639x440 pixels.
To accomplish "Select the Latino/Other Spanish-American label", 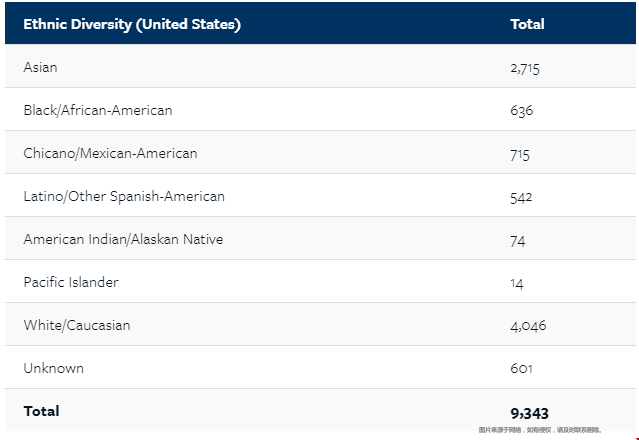I will tap(124, 196).
